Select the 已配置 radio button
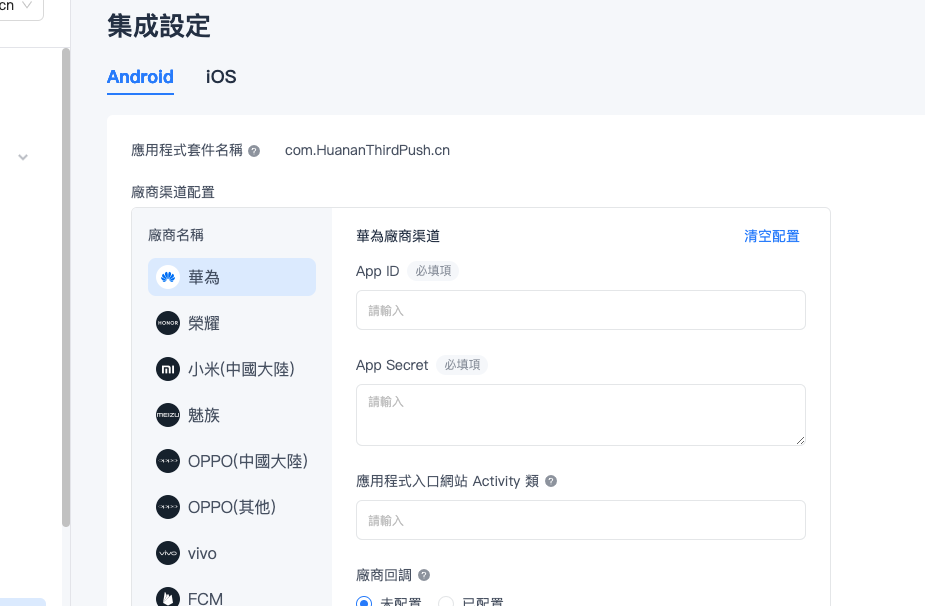Screen dimensions: 925x606 [x=446, y=602]
